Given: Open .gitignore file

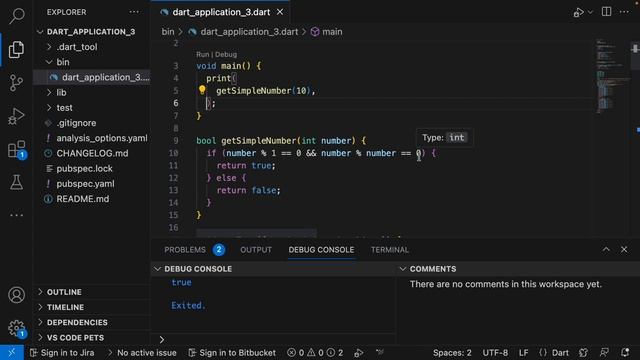Looking at the screenshot, I should [76, 123].
